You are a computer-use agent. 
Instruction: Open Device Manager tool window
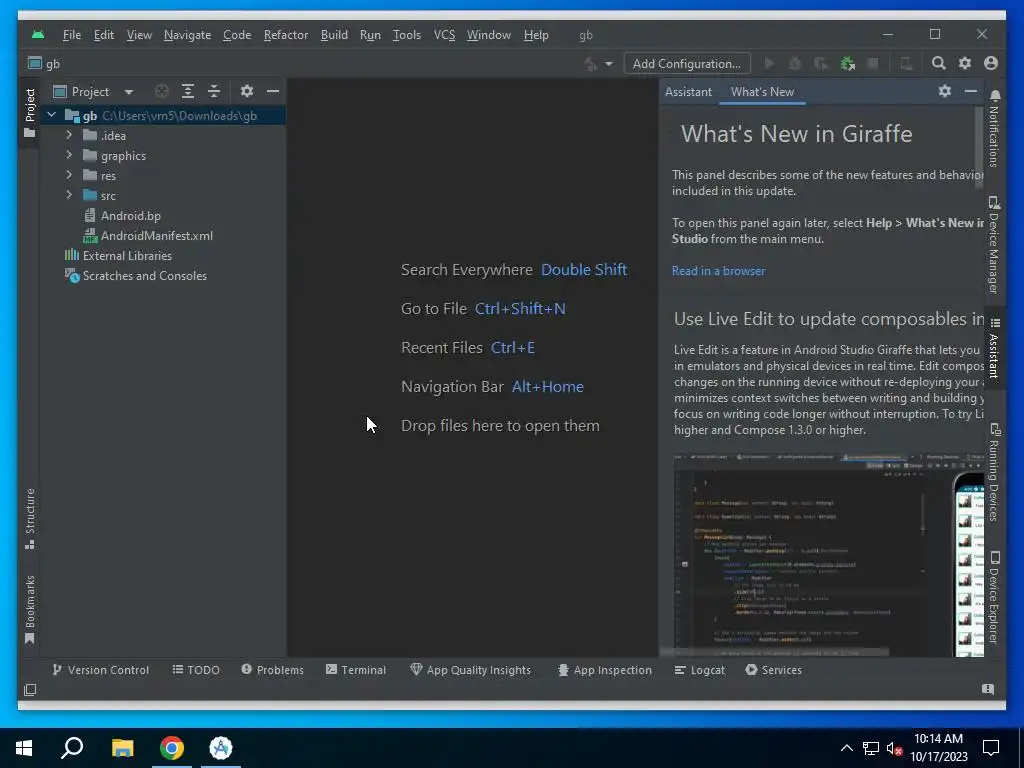click(994, 245)
